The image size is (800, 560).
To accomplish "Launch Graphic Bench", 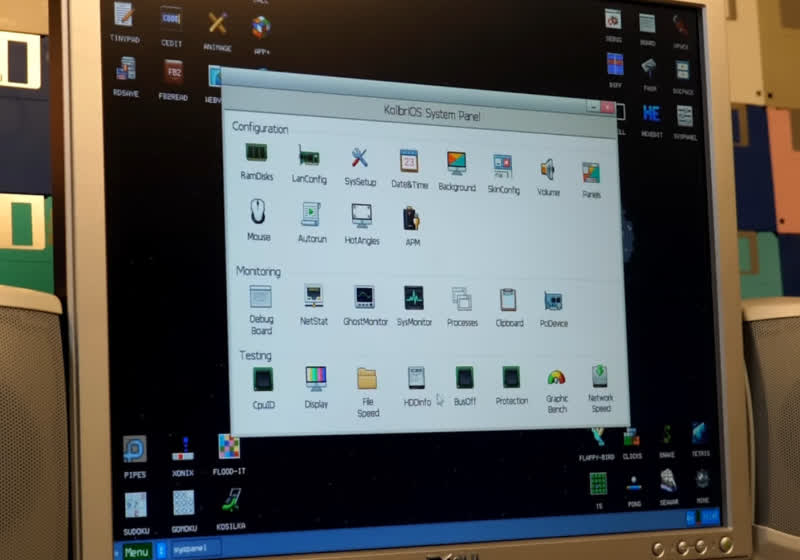I will click(x=556, y=391).
